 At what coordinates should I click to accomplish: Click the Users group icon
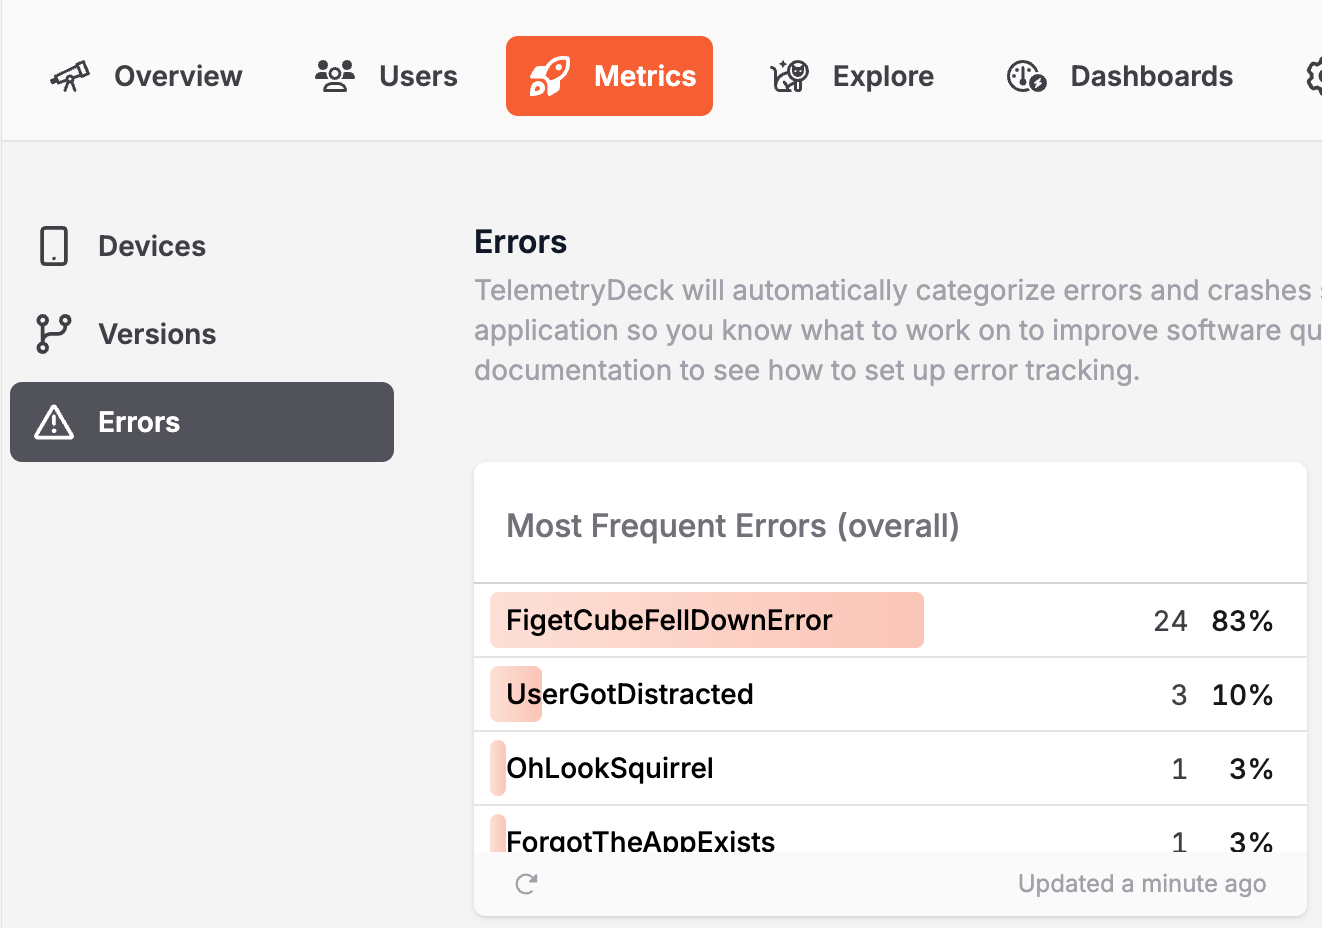pos(335,76)
